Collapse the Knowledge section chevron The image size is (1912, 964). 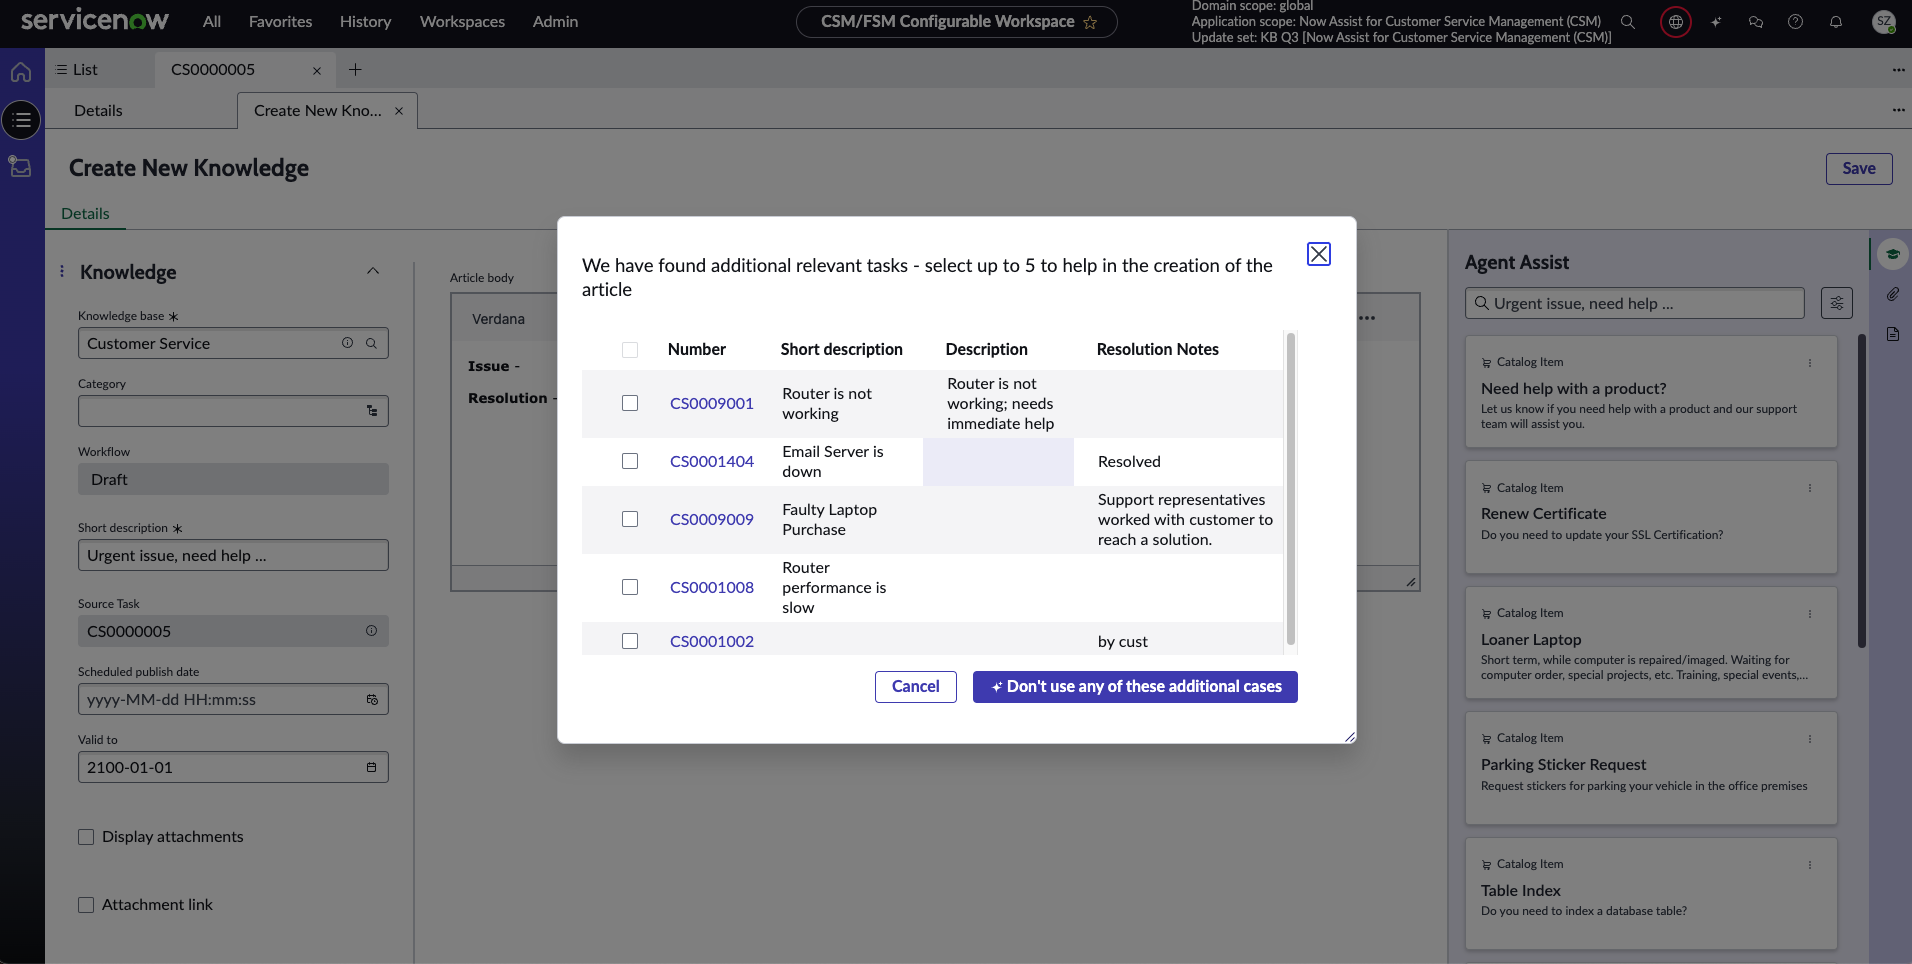(x=373, y=271)
